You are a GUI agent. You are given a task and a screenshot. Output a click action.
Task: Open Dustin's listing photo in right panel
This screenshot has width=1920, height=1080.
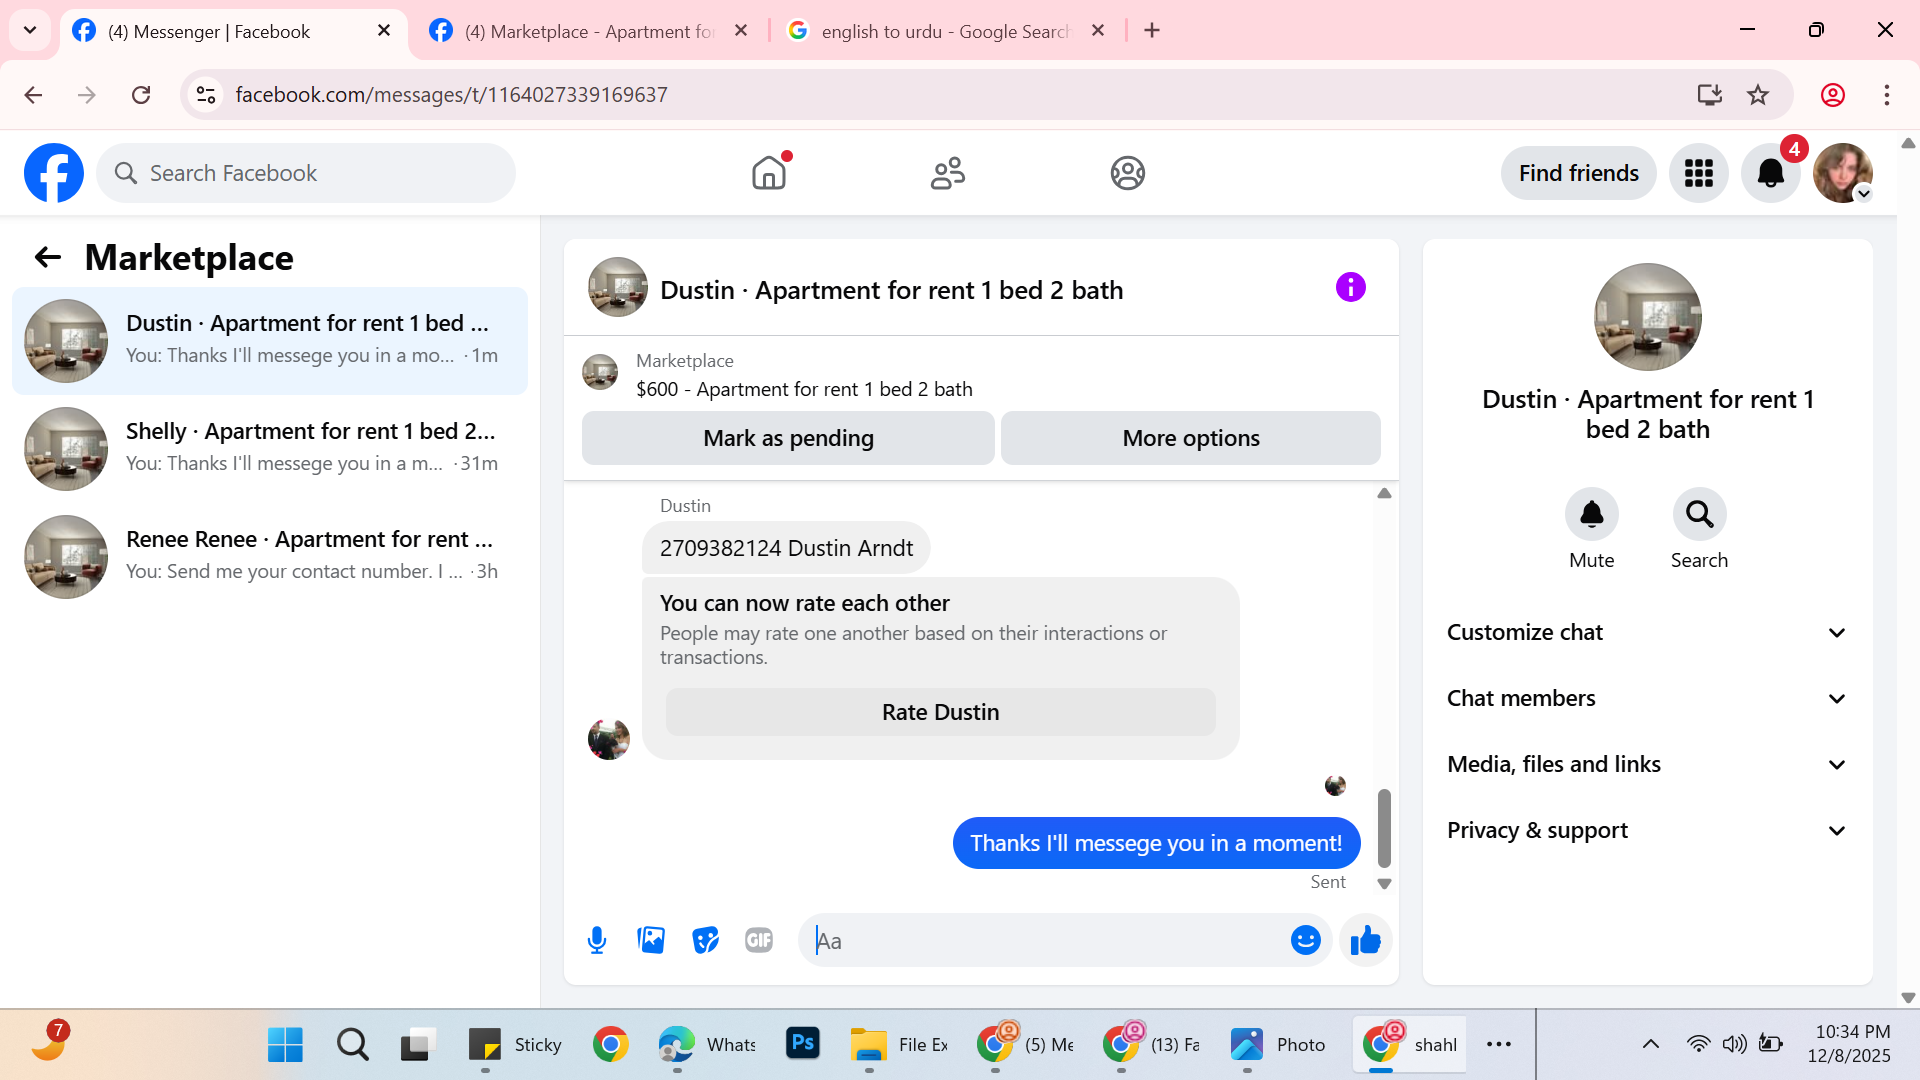point(1647,317)
